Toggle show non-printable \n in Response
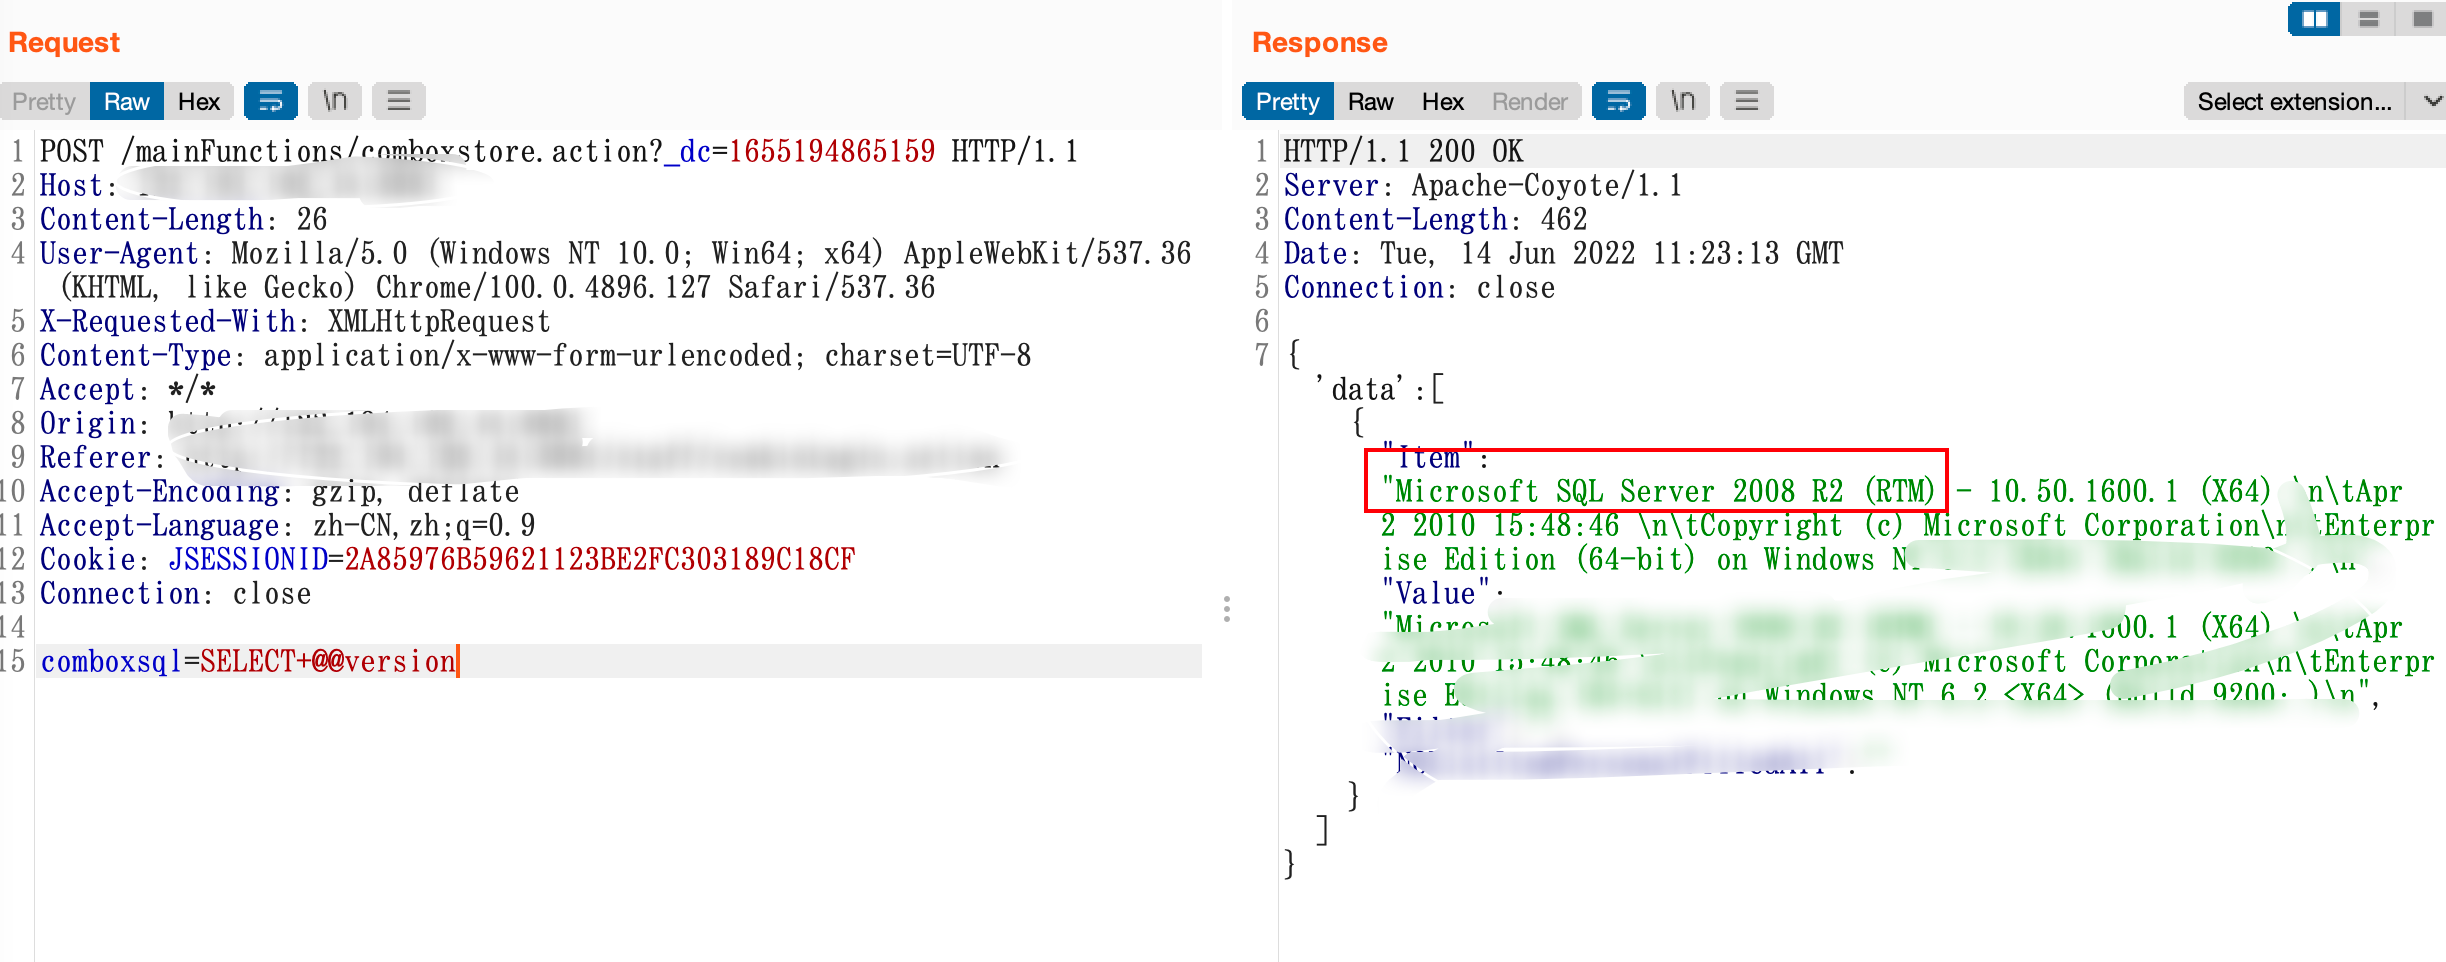Image resolution: width=2446 pixels, height=962 pixels. pos(1683,101)
